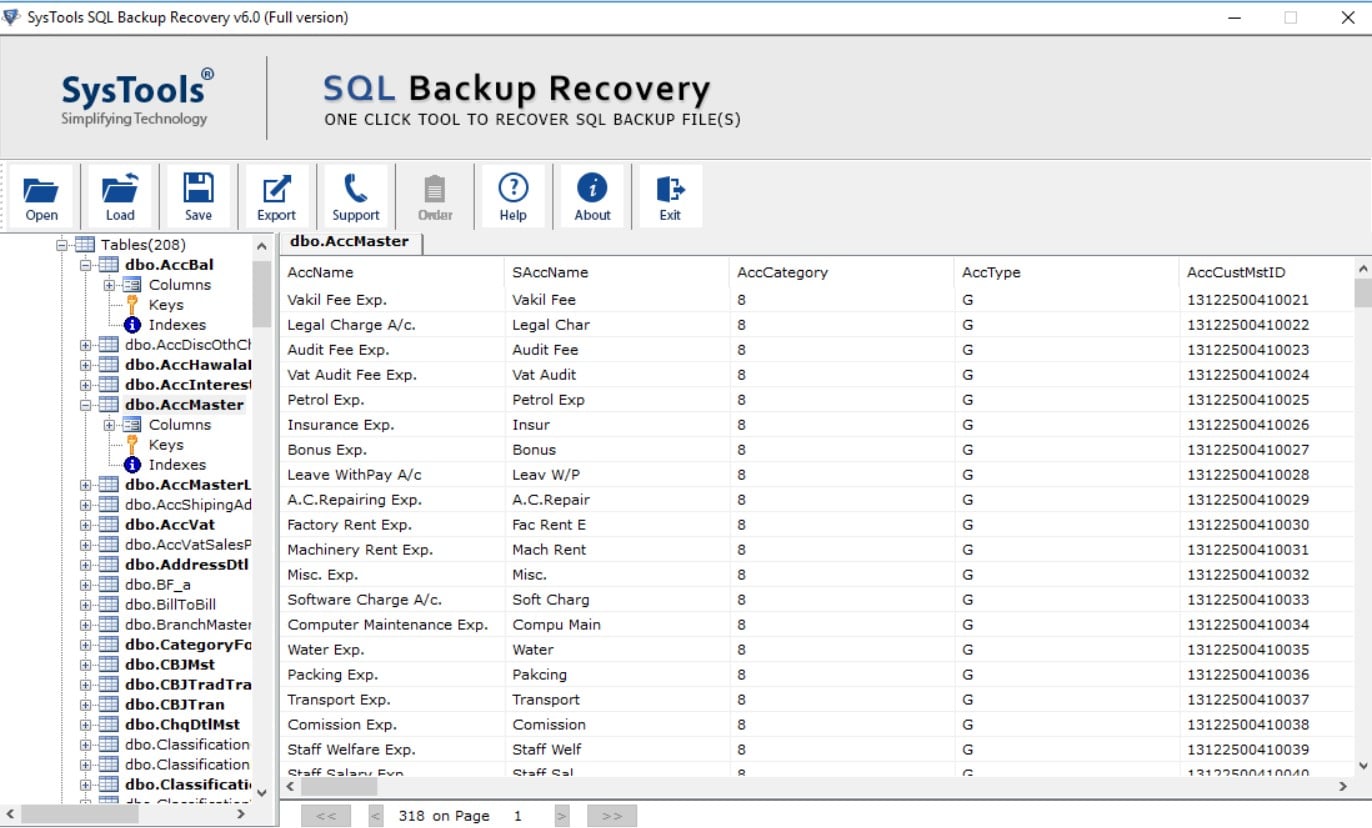
Task: Click tree panel scroll down arrow
Action: tap(262, 792)
